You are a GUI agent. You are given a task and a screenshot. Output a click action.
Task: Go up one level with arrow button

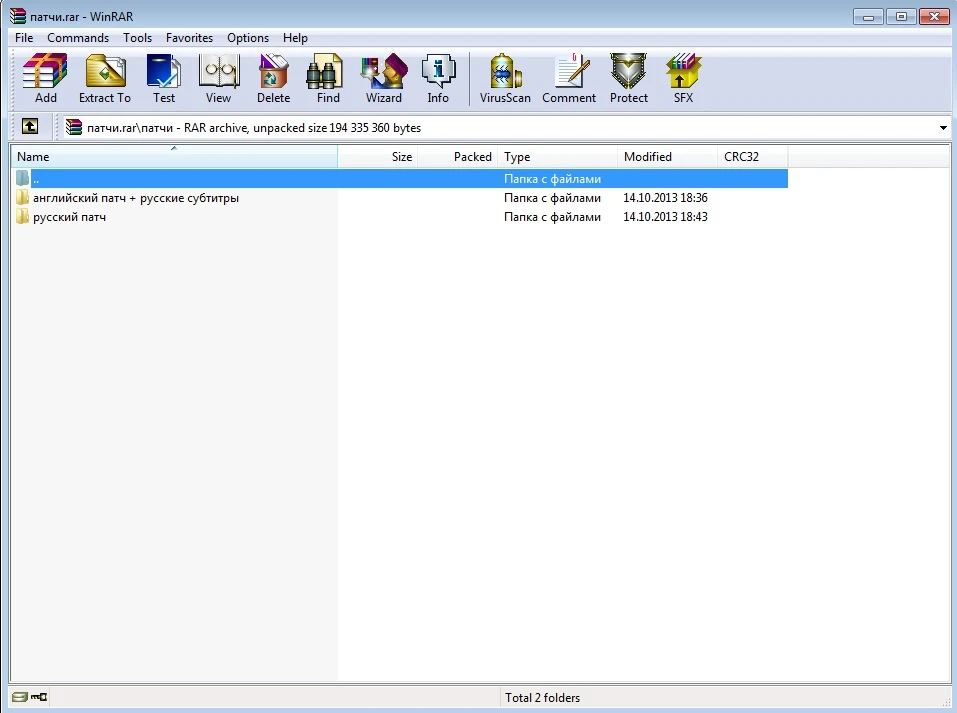click(x=30, y=127)
